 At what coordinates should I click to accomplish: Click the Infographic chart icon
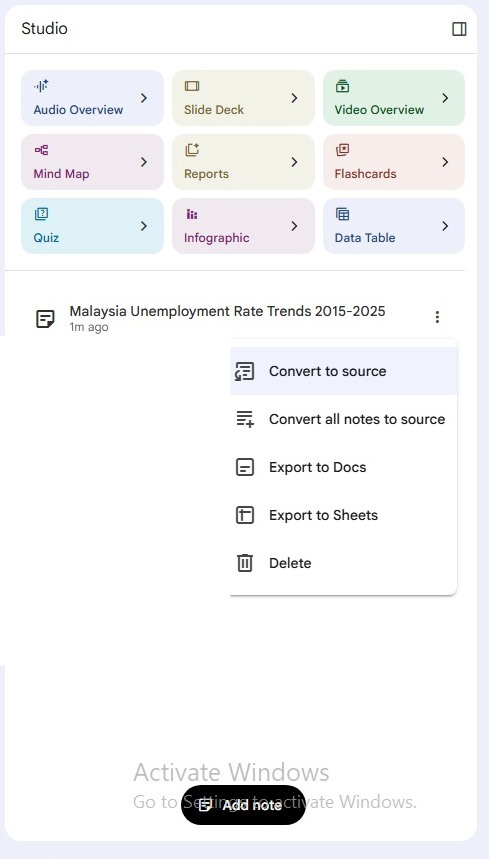click(x=192, y=214)
